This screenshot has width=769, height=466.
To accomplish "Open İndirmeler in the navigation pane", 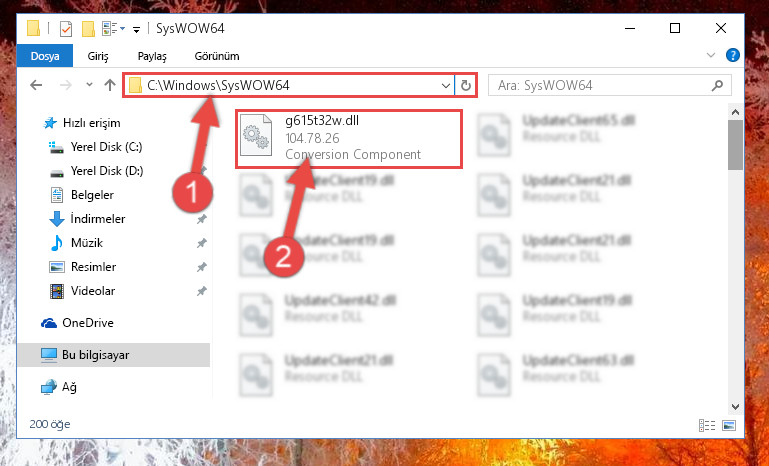I will [98, 219].
